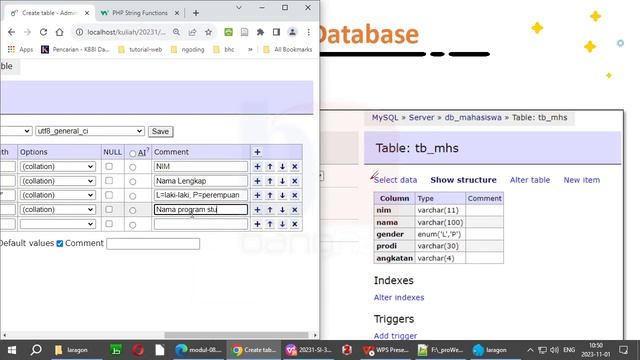This screenshot has width=640, height=360.
Task: Click New item in the slide
Action: [x=582, y=180]
